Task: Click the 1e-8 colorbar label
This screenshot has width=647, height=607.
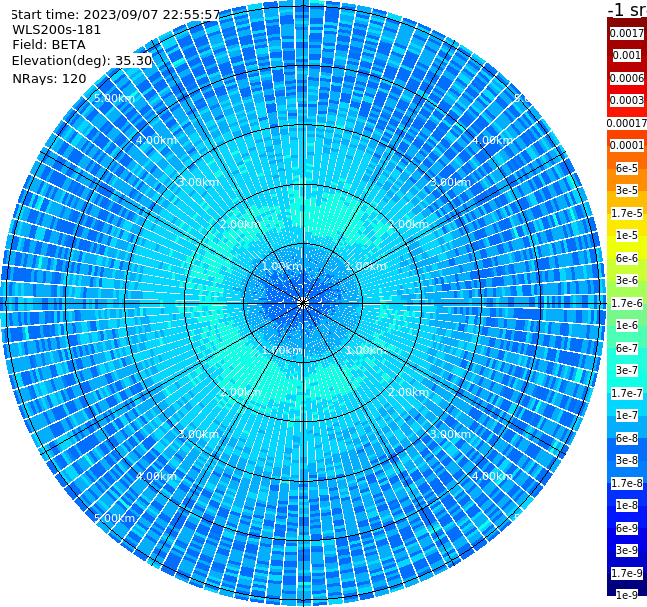Action: pos(627,505)
